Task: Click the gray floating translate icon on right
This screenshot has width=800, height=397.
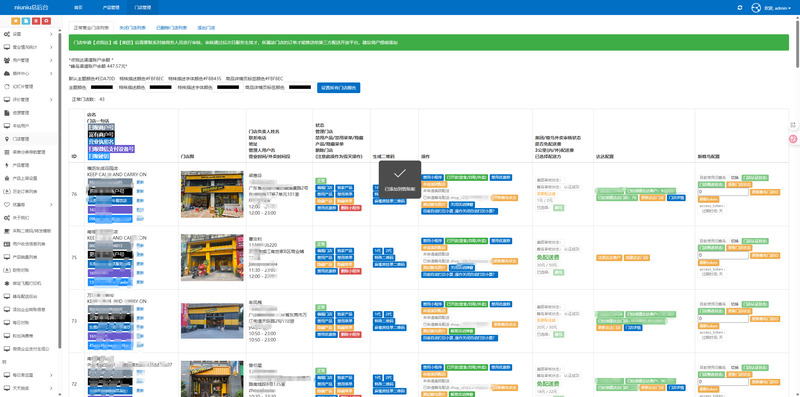Action: (x=793, y=125)
